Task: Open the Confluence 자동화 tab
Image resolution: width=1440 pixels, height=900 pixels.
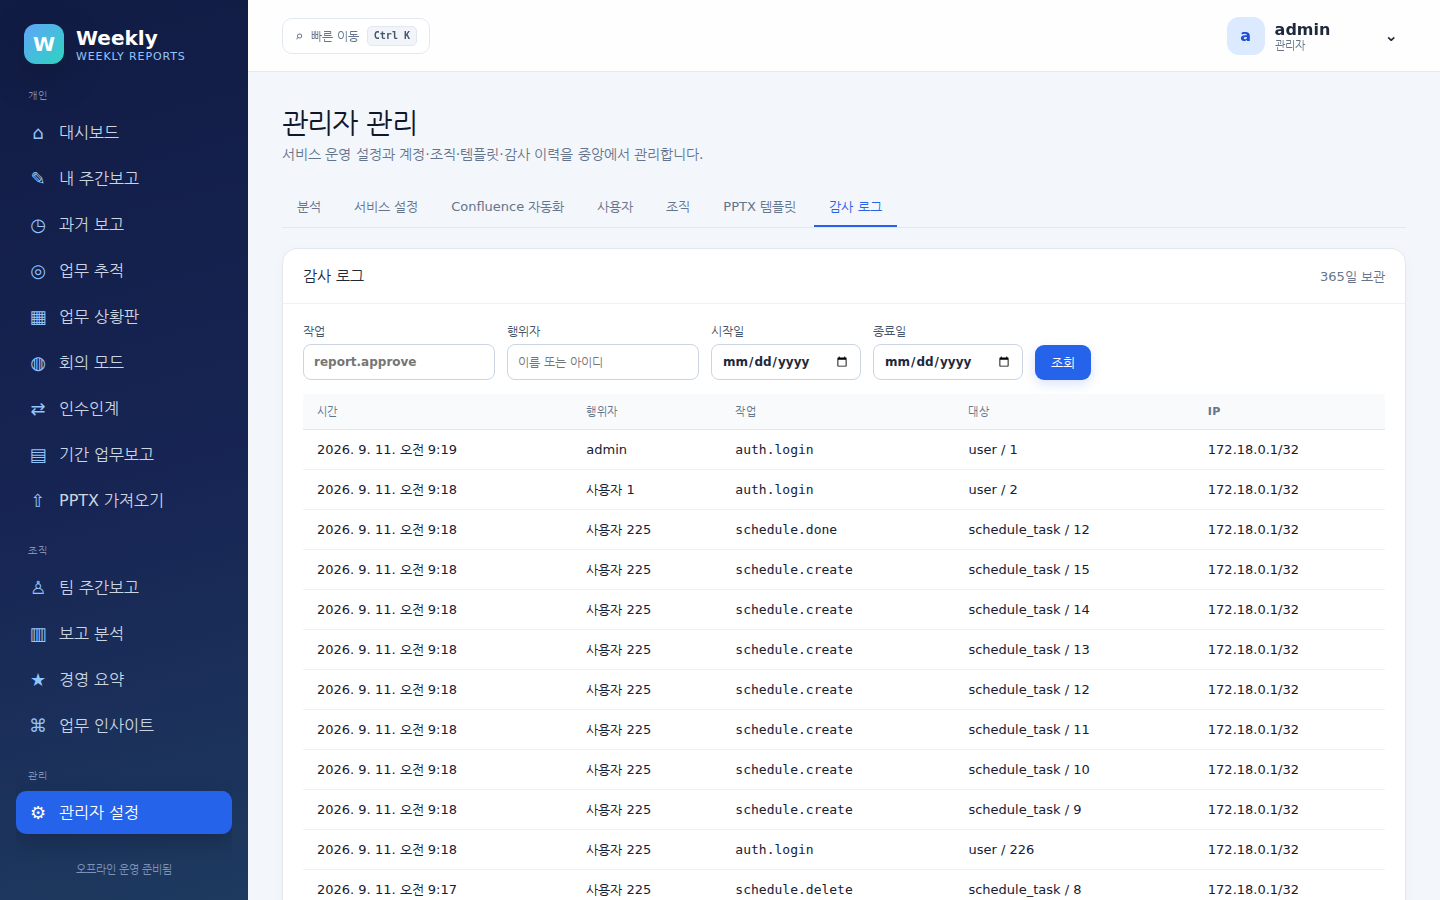Action: coord(508,207)
